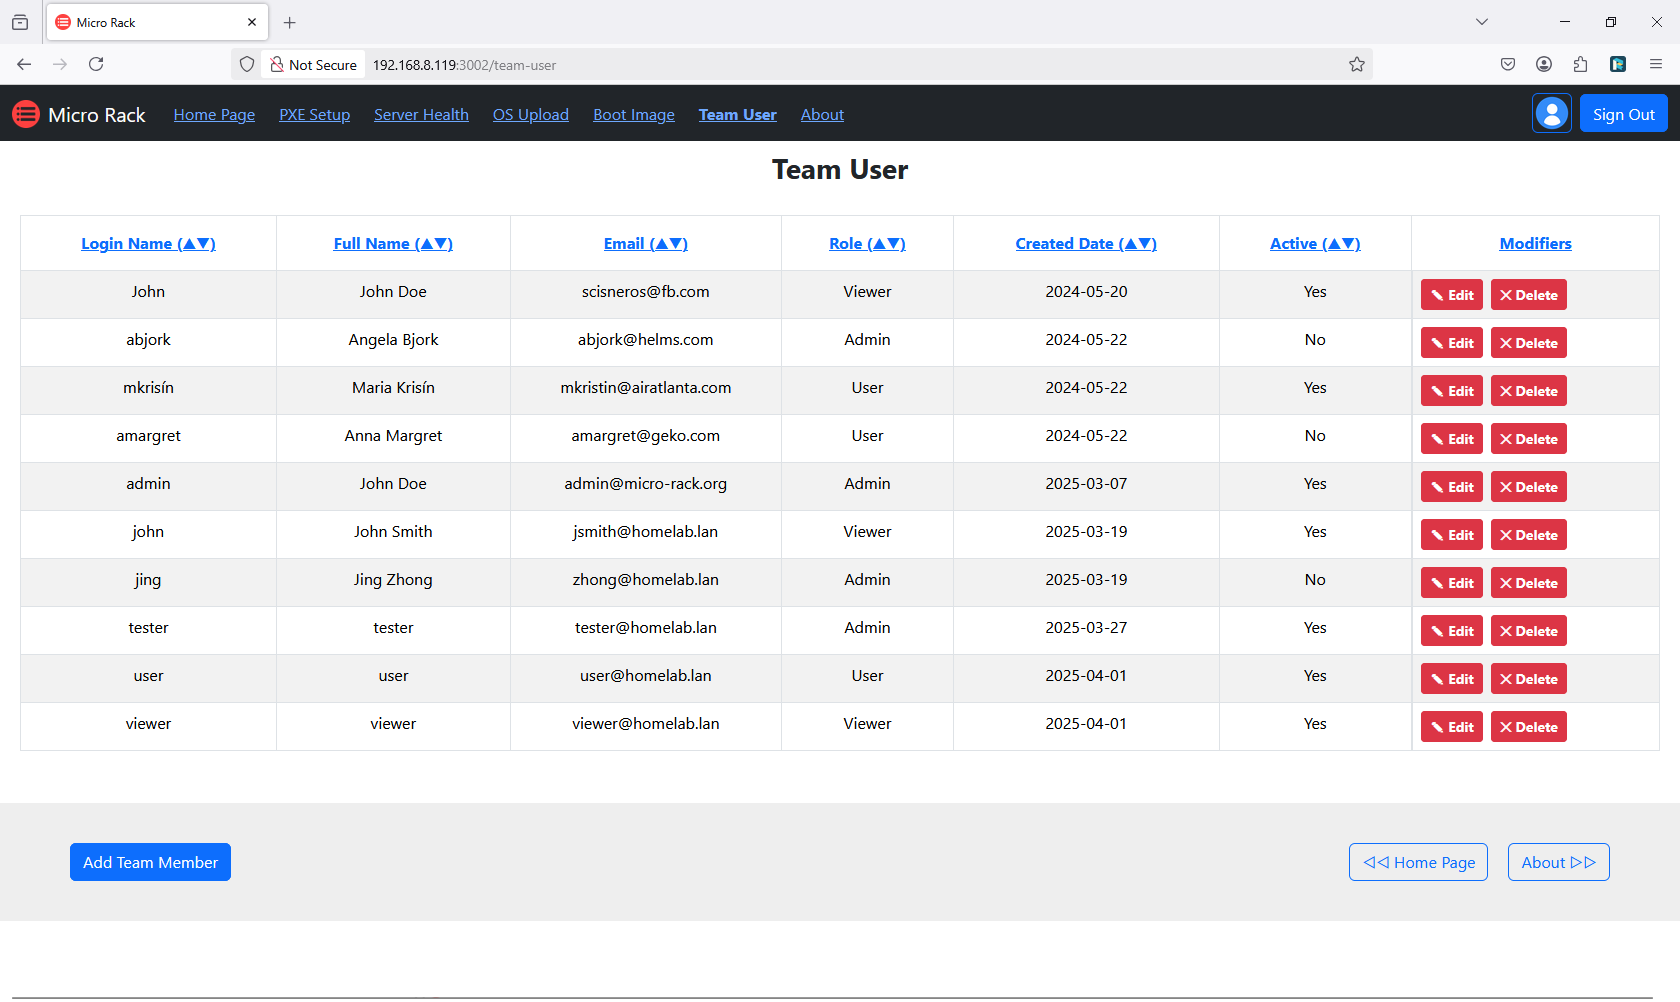Click the blue extension icon in toolbar
This screenshot has width=1680, height=1002.
1618,64
